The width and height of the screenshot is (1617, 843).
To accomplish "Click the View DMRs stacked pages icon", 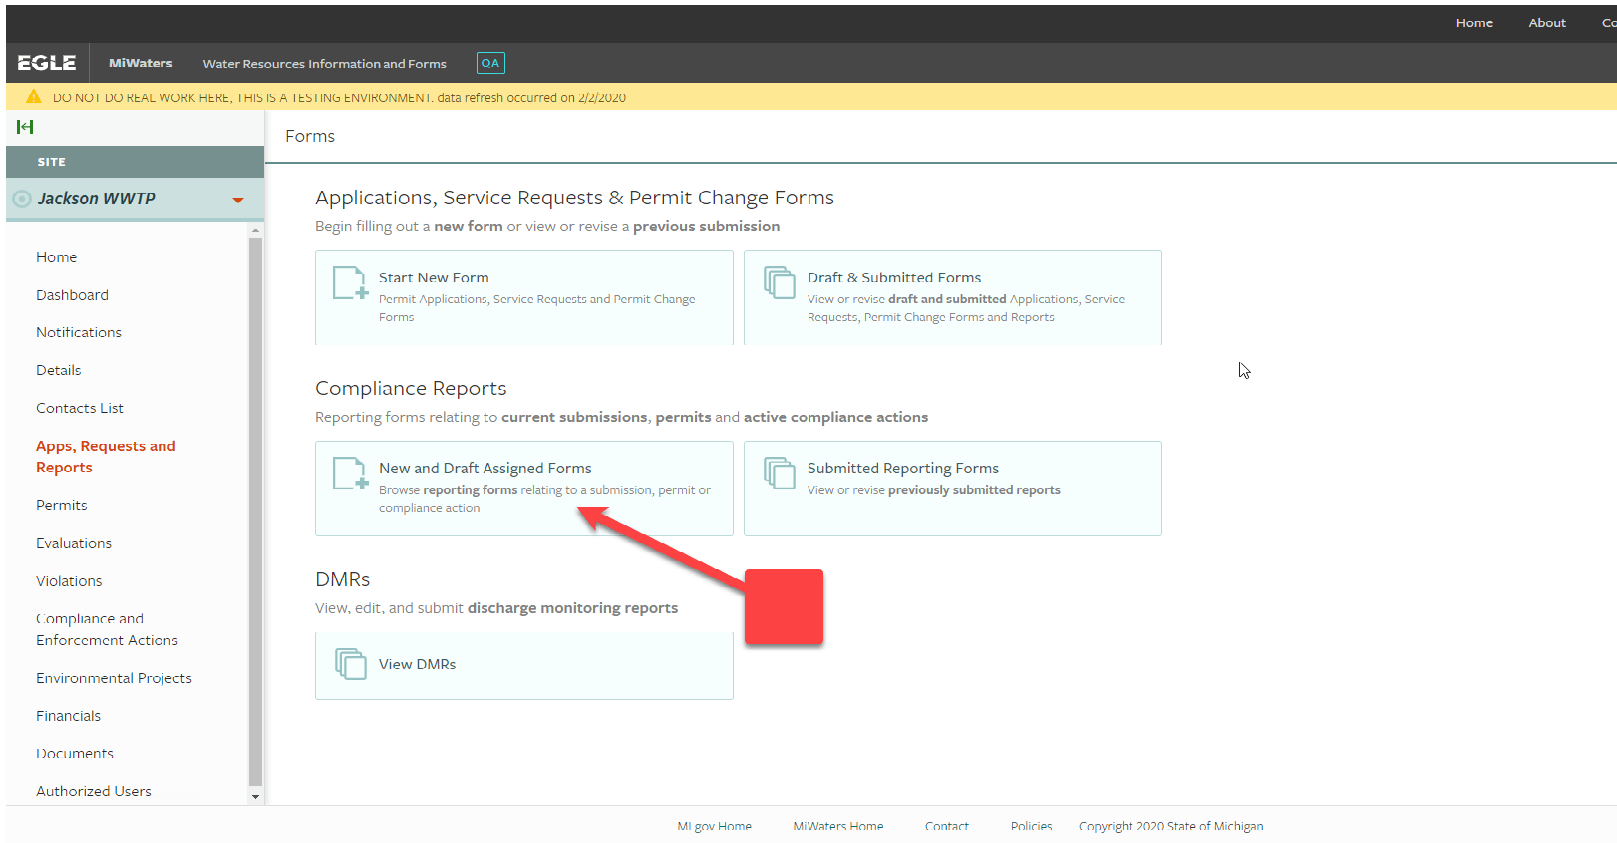I will (x=350, y=663).
